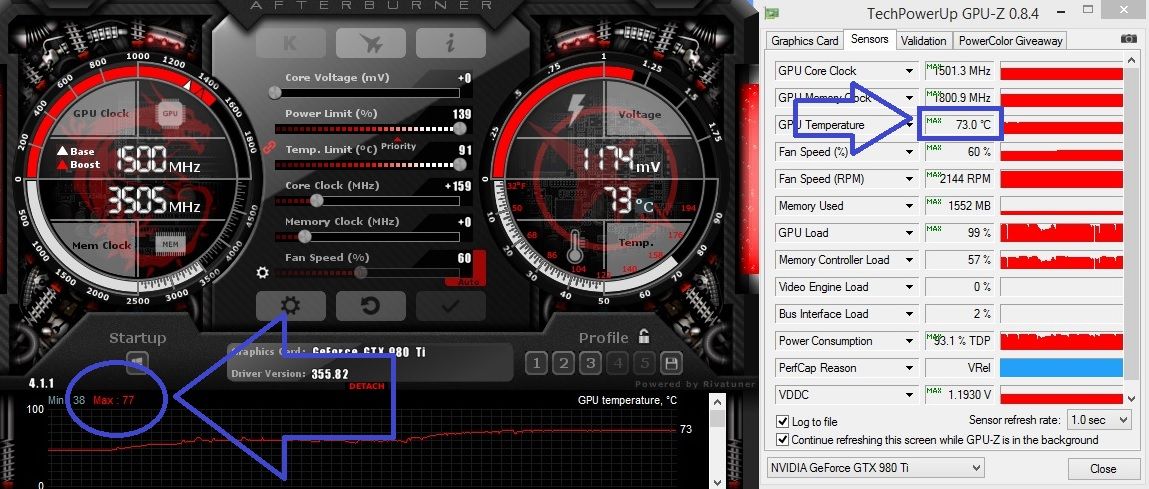Click the Priority triangle marker under Power Limit
1149x489 pixels.
tap(397, 139)
